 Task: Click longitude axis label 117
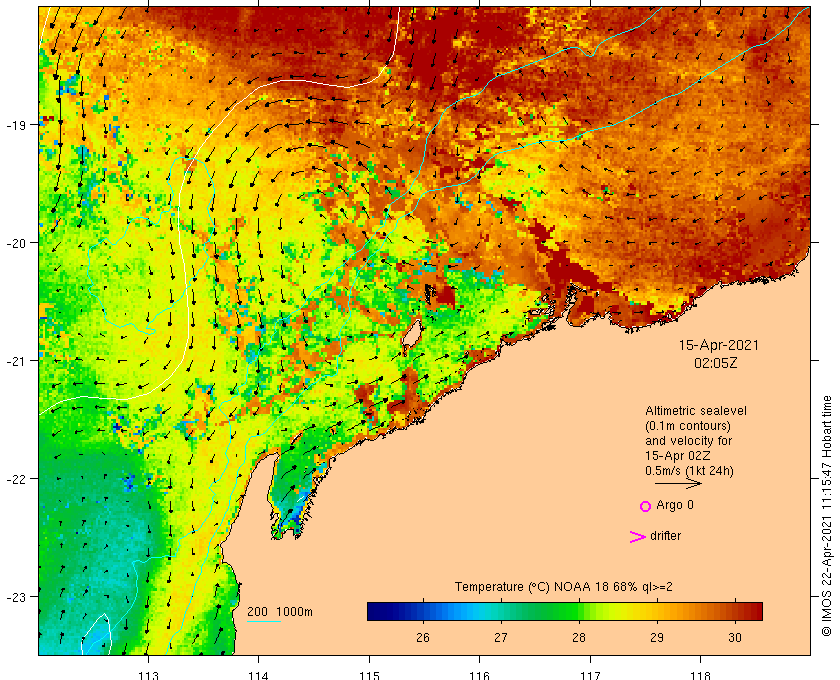[590, 675]
